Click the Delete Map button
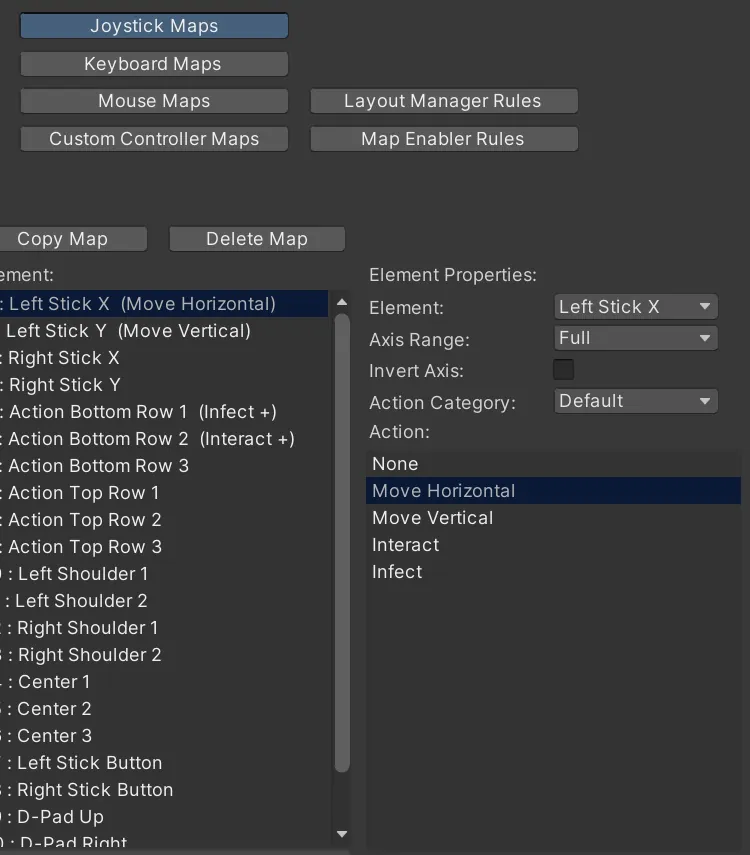Image resolution: width=750 pixels, height=855 pixels. click(257, 239)
